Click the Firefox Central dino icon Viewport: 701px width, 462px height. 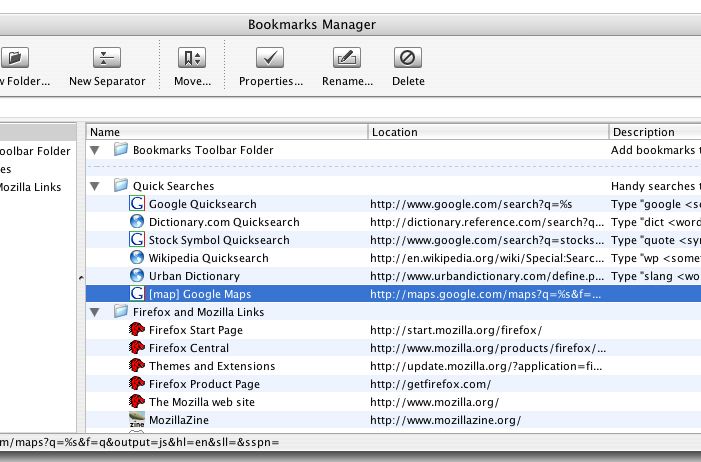point(137,348)
